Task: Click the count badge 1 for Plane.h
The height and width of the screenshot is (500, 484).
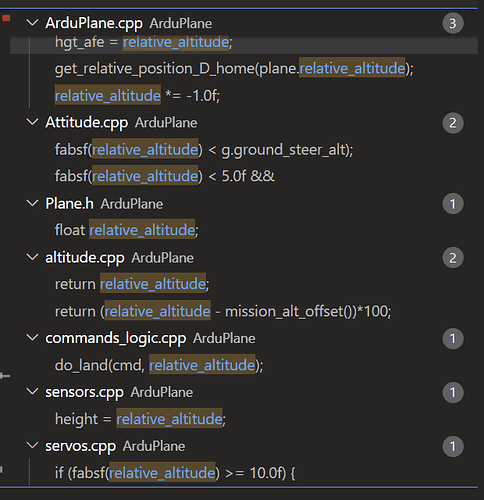Action: click(453, 204)
